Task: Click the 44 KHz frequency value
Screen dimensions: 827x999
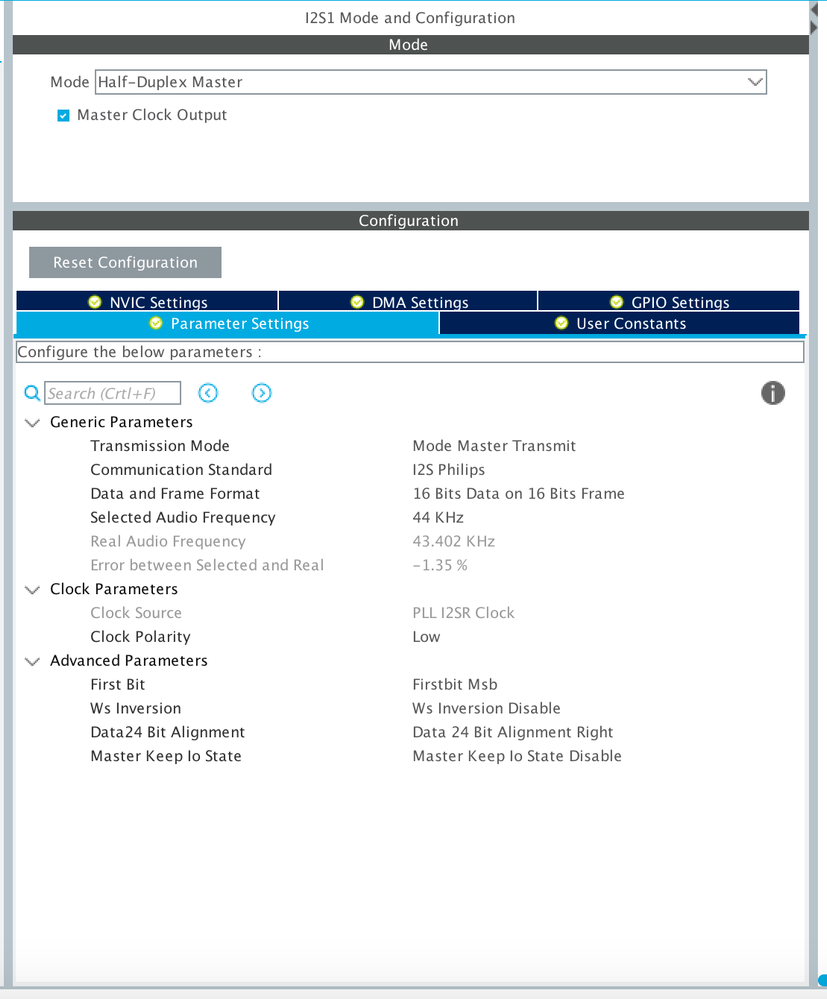Action: [438, 517]
